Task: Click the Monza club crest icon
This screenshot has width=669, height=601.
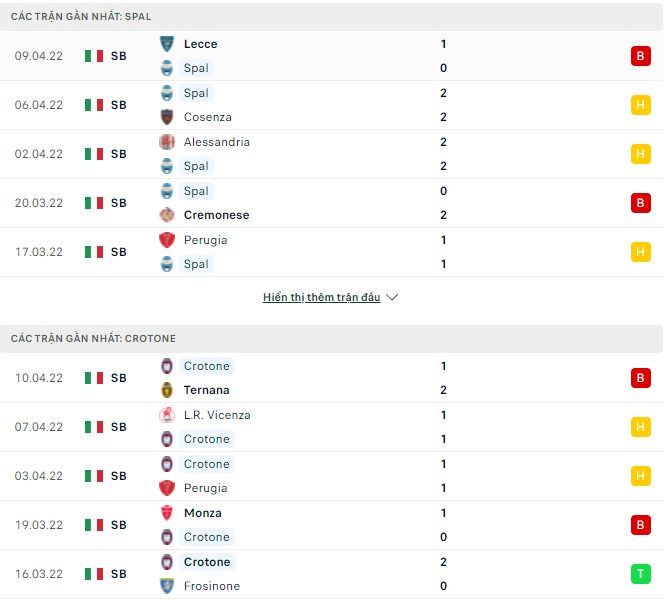Action: click(x=167, y=513)
